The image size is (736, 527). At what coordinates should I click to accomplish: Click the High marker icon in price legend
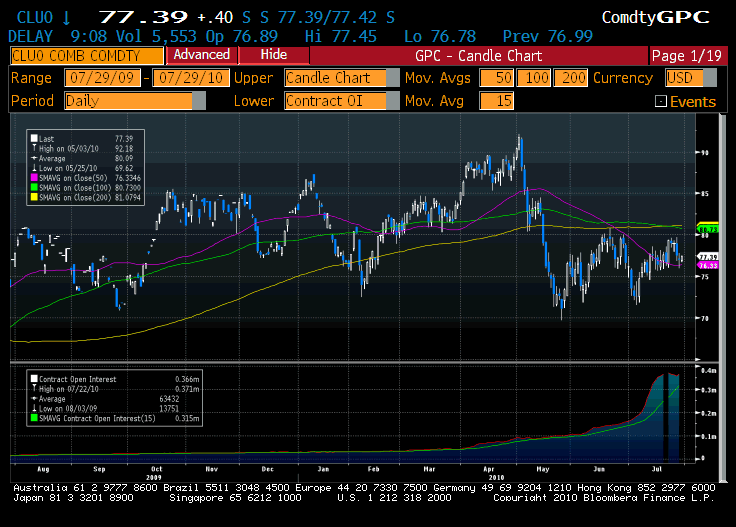tap(34, 148)
